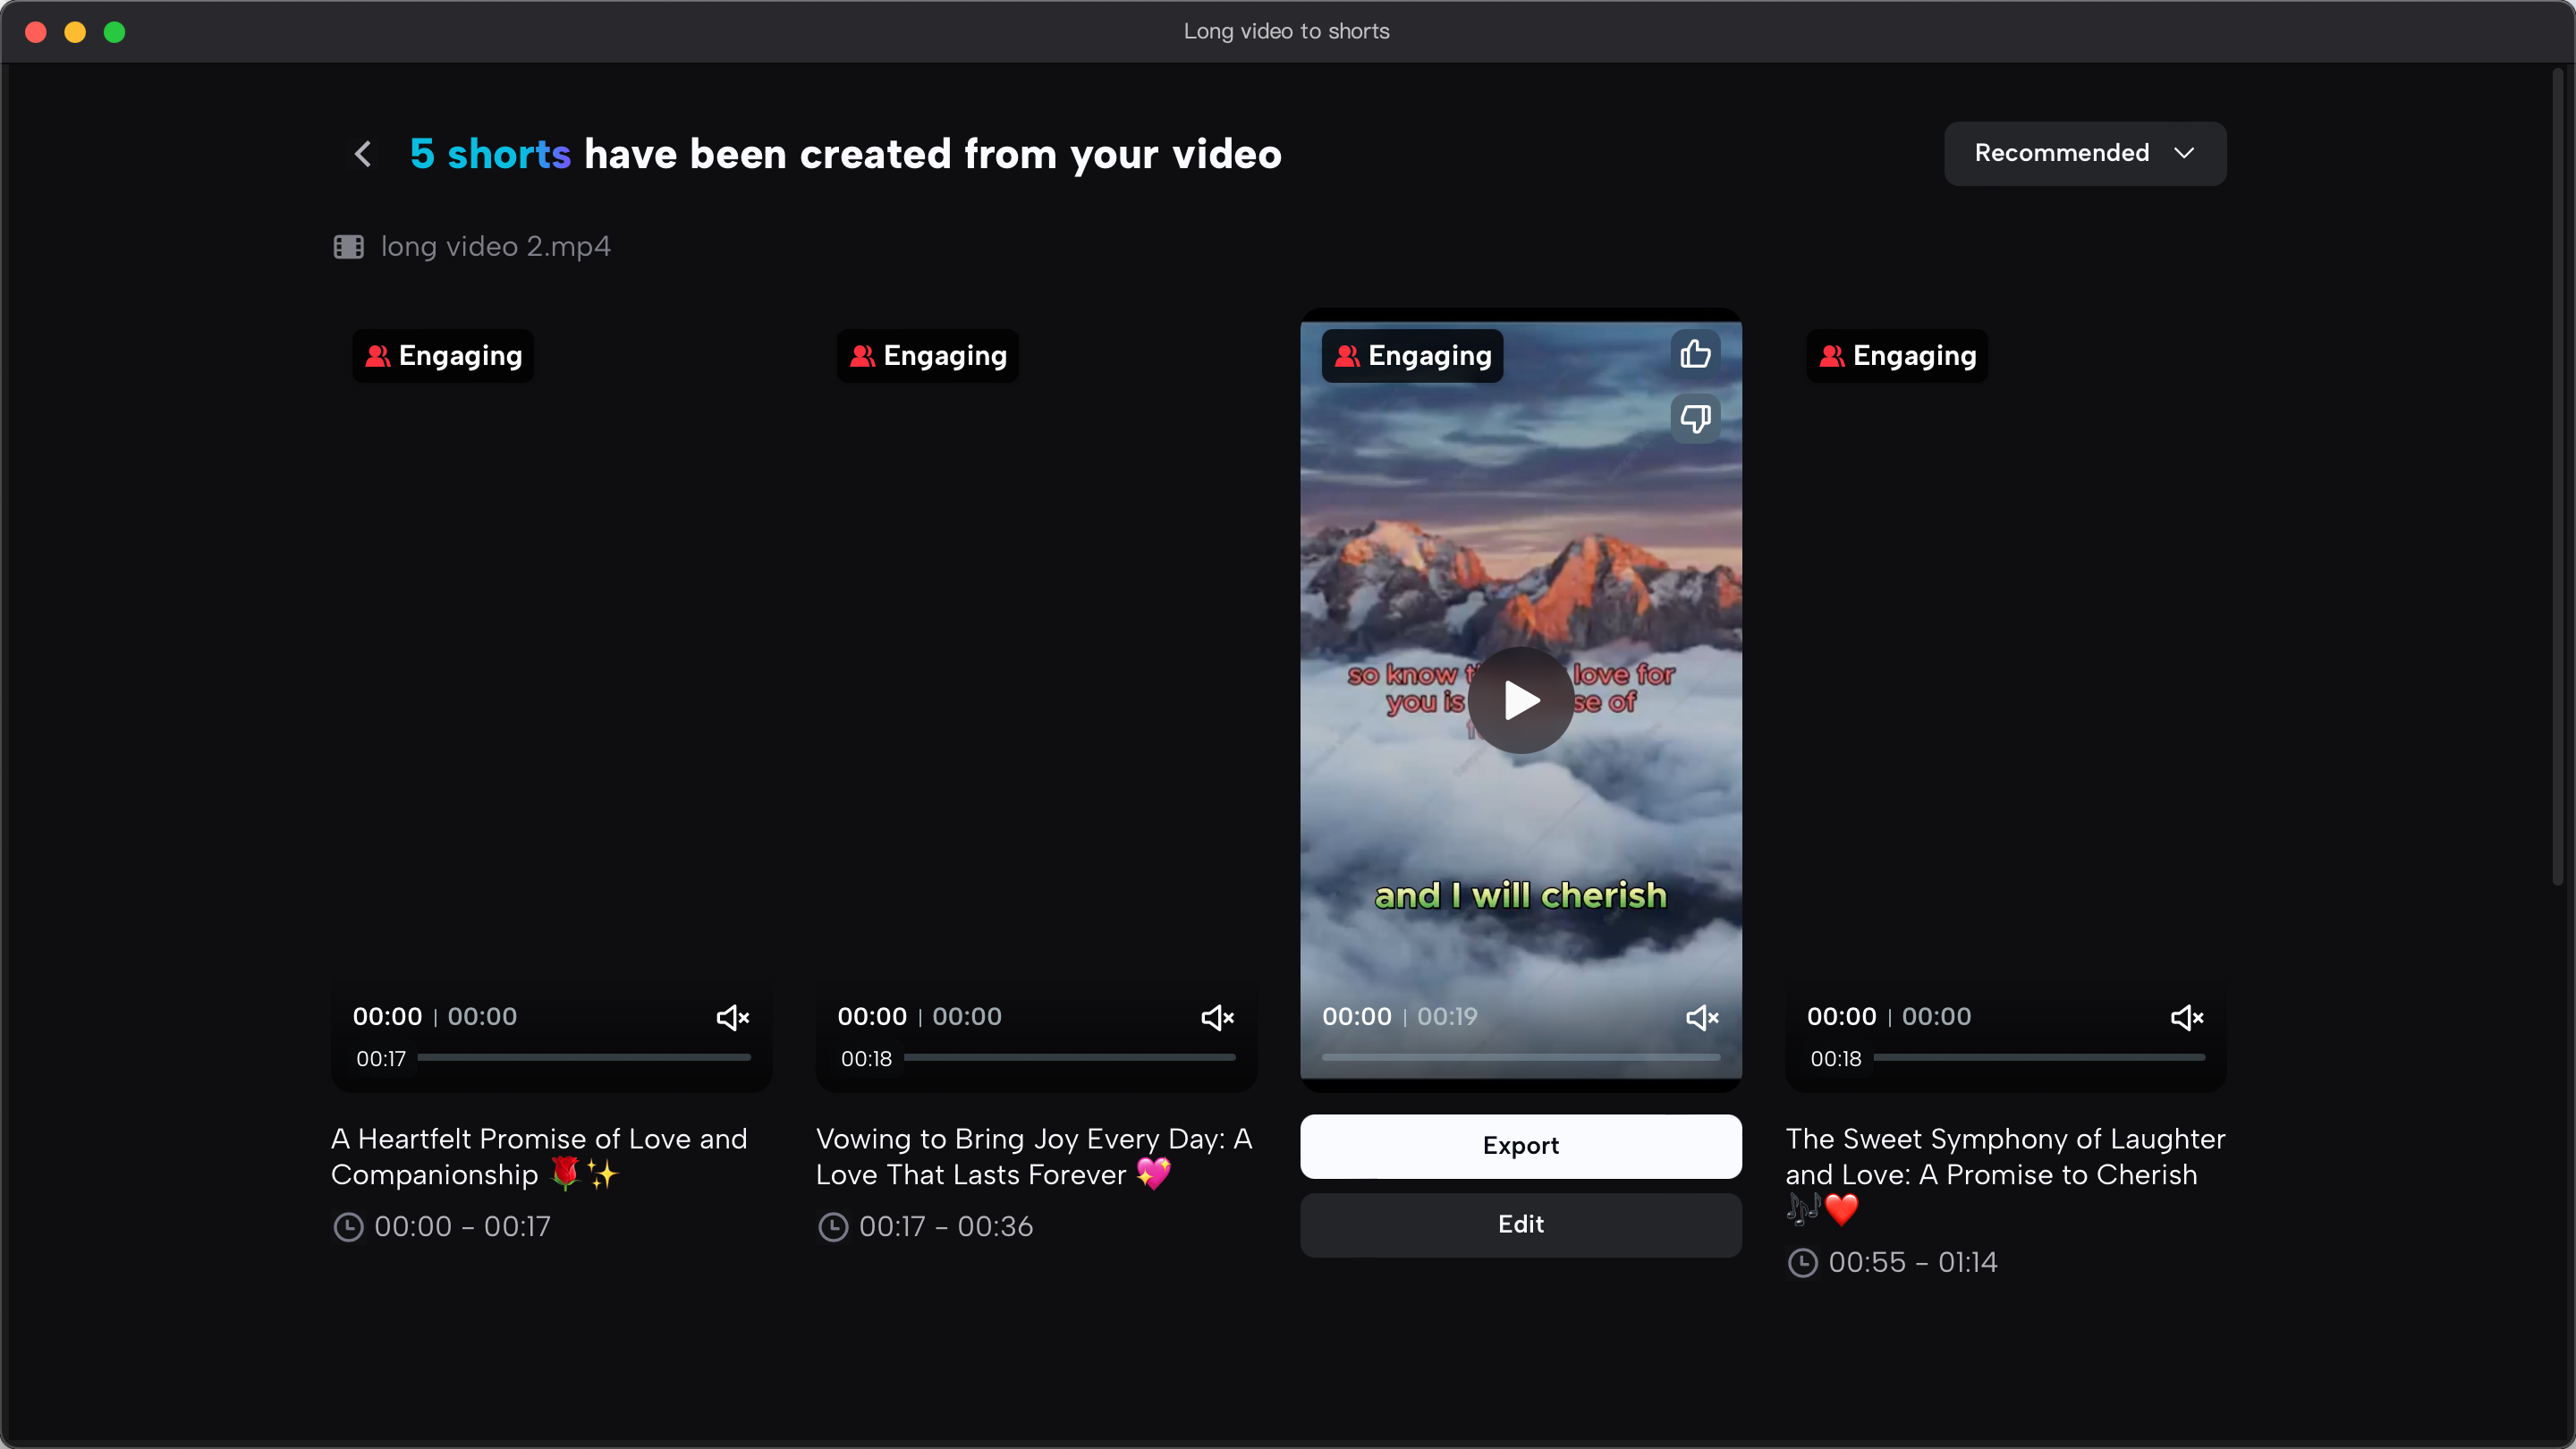
Task: Select the Engaging badge on the first short
Action: (441, 355)
